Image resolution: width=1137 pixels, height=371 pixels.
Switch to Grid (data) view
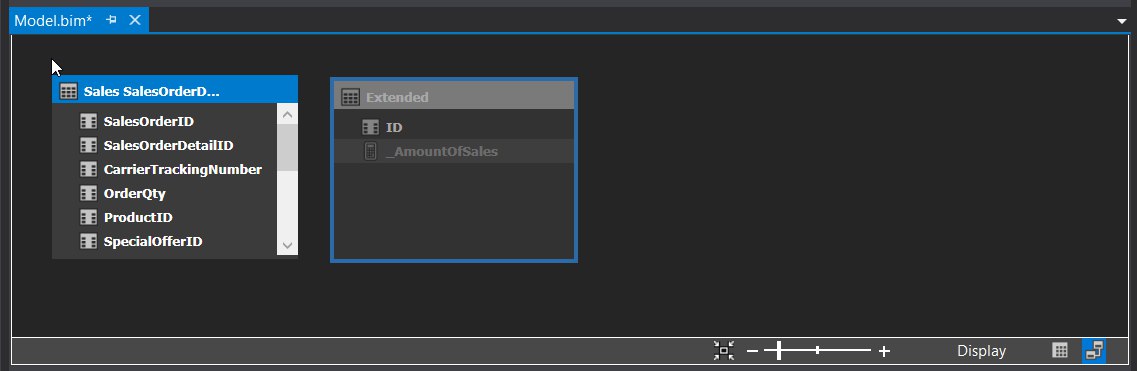1060,351
